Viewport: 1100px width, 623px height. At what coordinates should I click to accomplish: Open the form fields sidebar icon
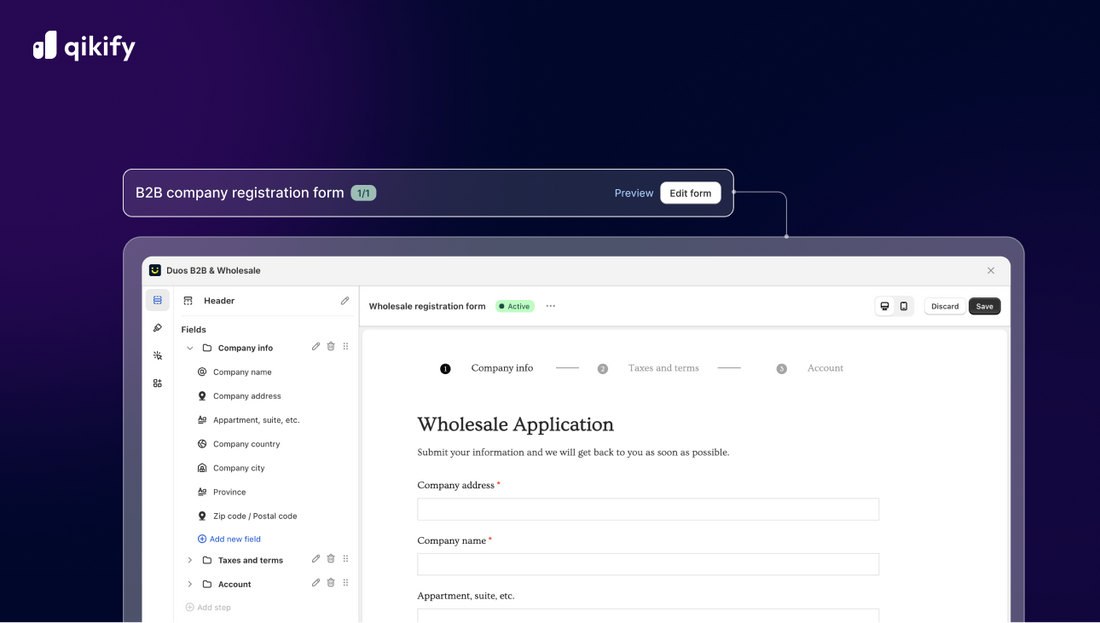[x=157, y=300]
